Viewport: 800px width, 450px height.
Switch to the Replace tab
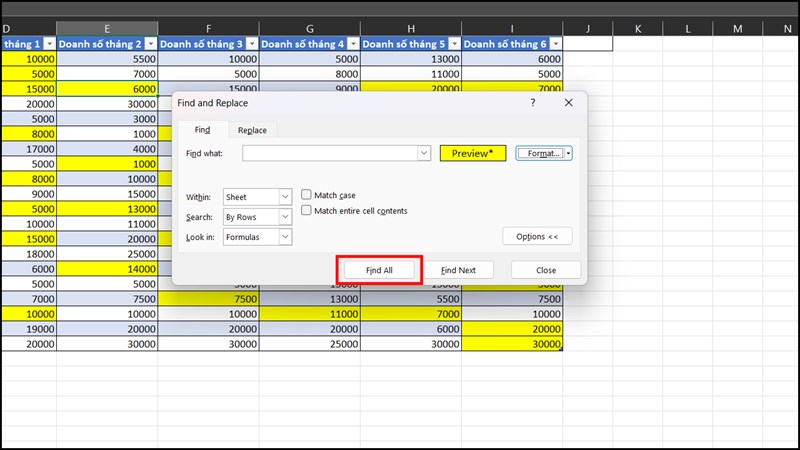click(x=252, y=130)
